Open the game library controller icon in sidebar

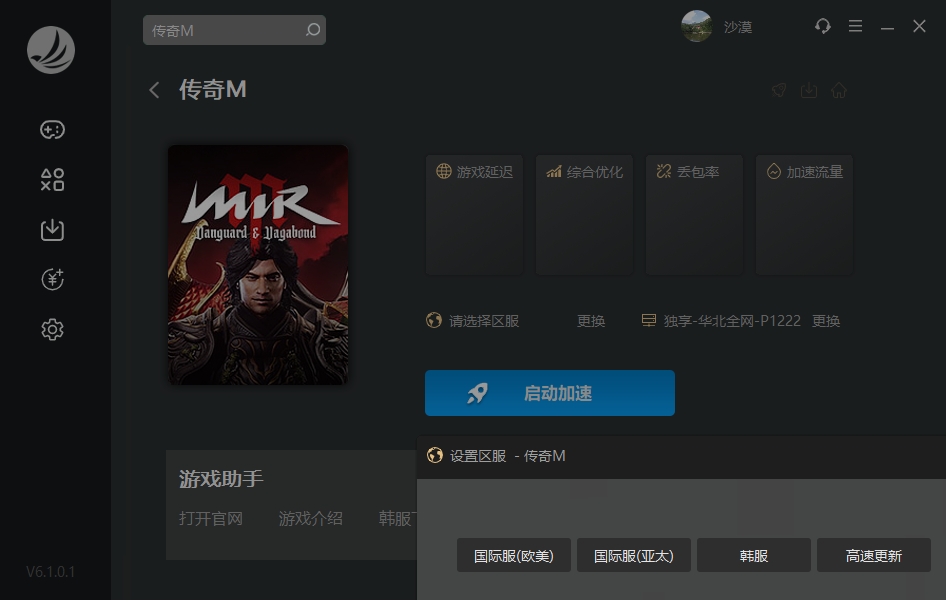click(52, 130)
